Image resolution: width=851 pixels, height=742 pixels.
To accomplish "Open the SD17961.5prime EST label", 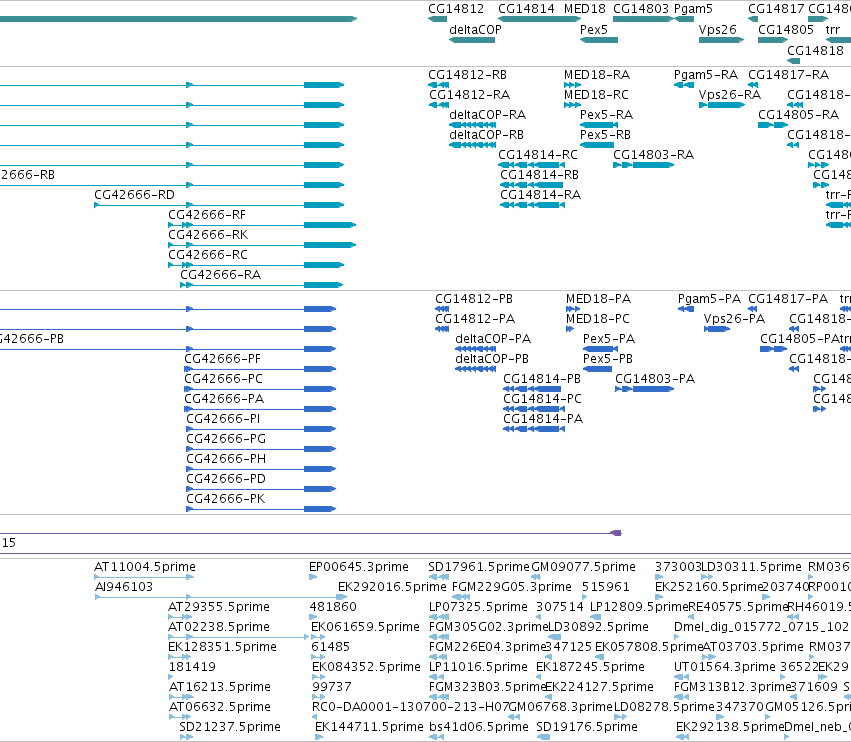I will 479,567.
